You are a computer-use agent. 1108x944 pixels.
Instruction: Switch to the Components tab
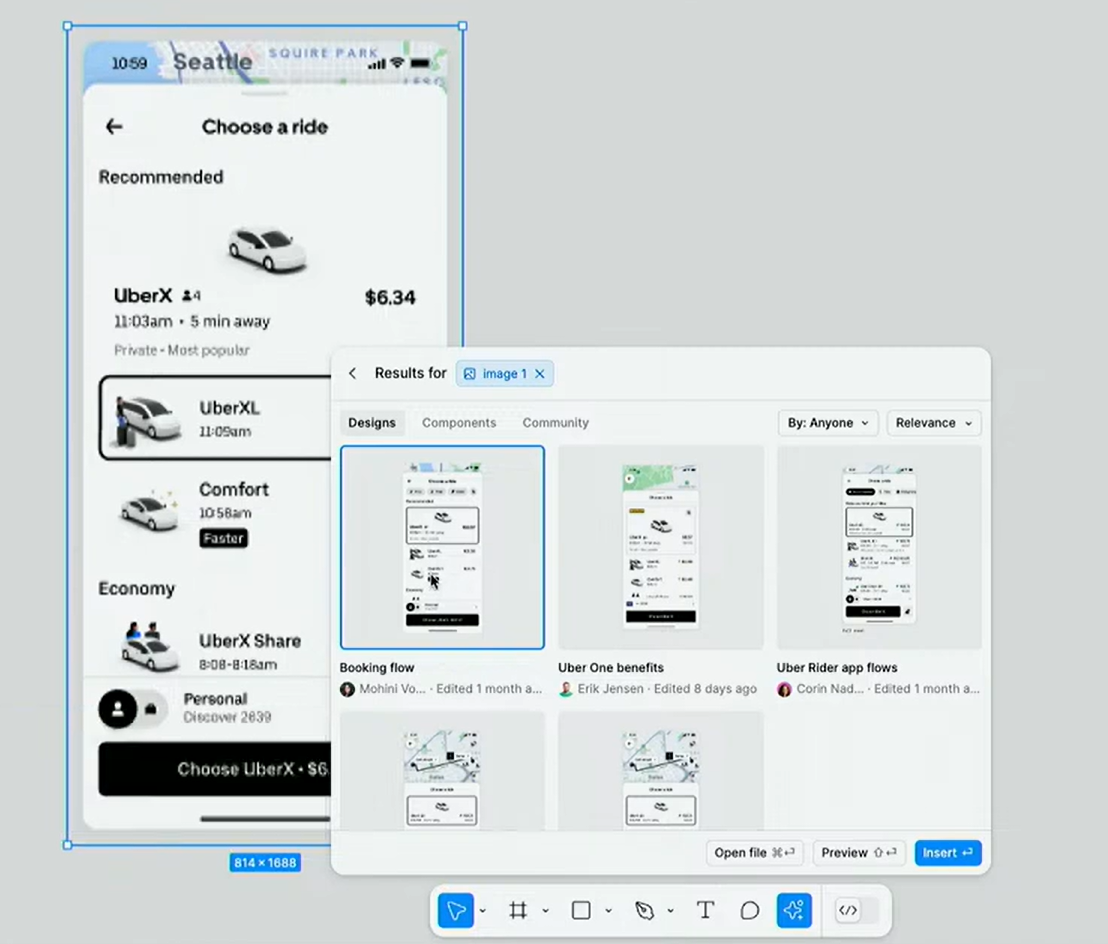(x=459, y=423)
